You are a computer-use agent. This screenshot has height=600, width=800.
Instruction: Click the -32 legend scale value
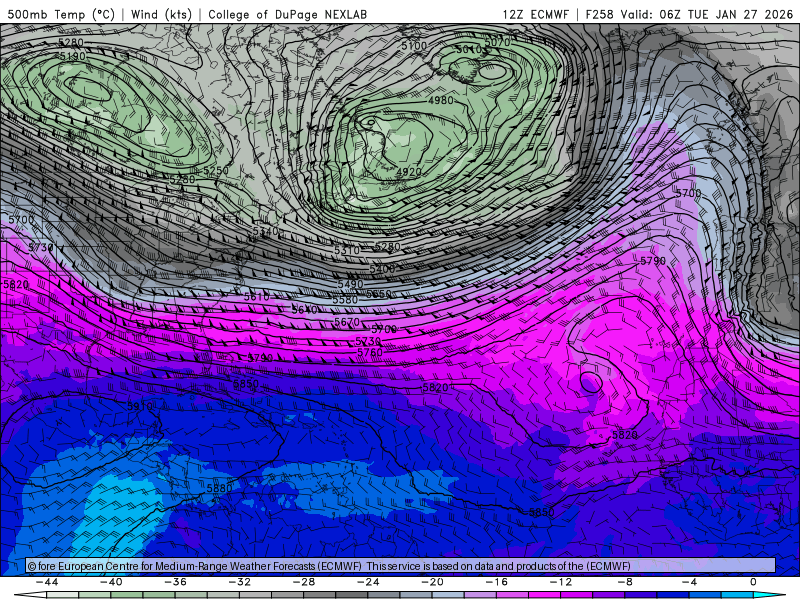[240, 582]
